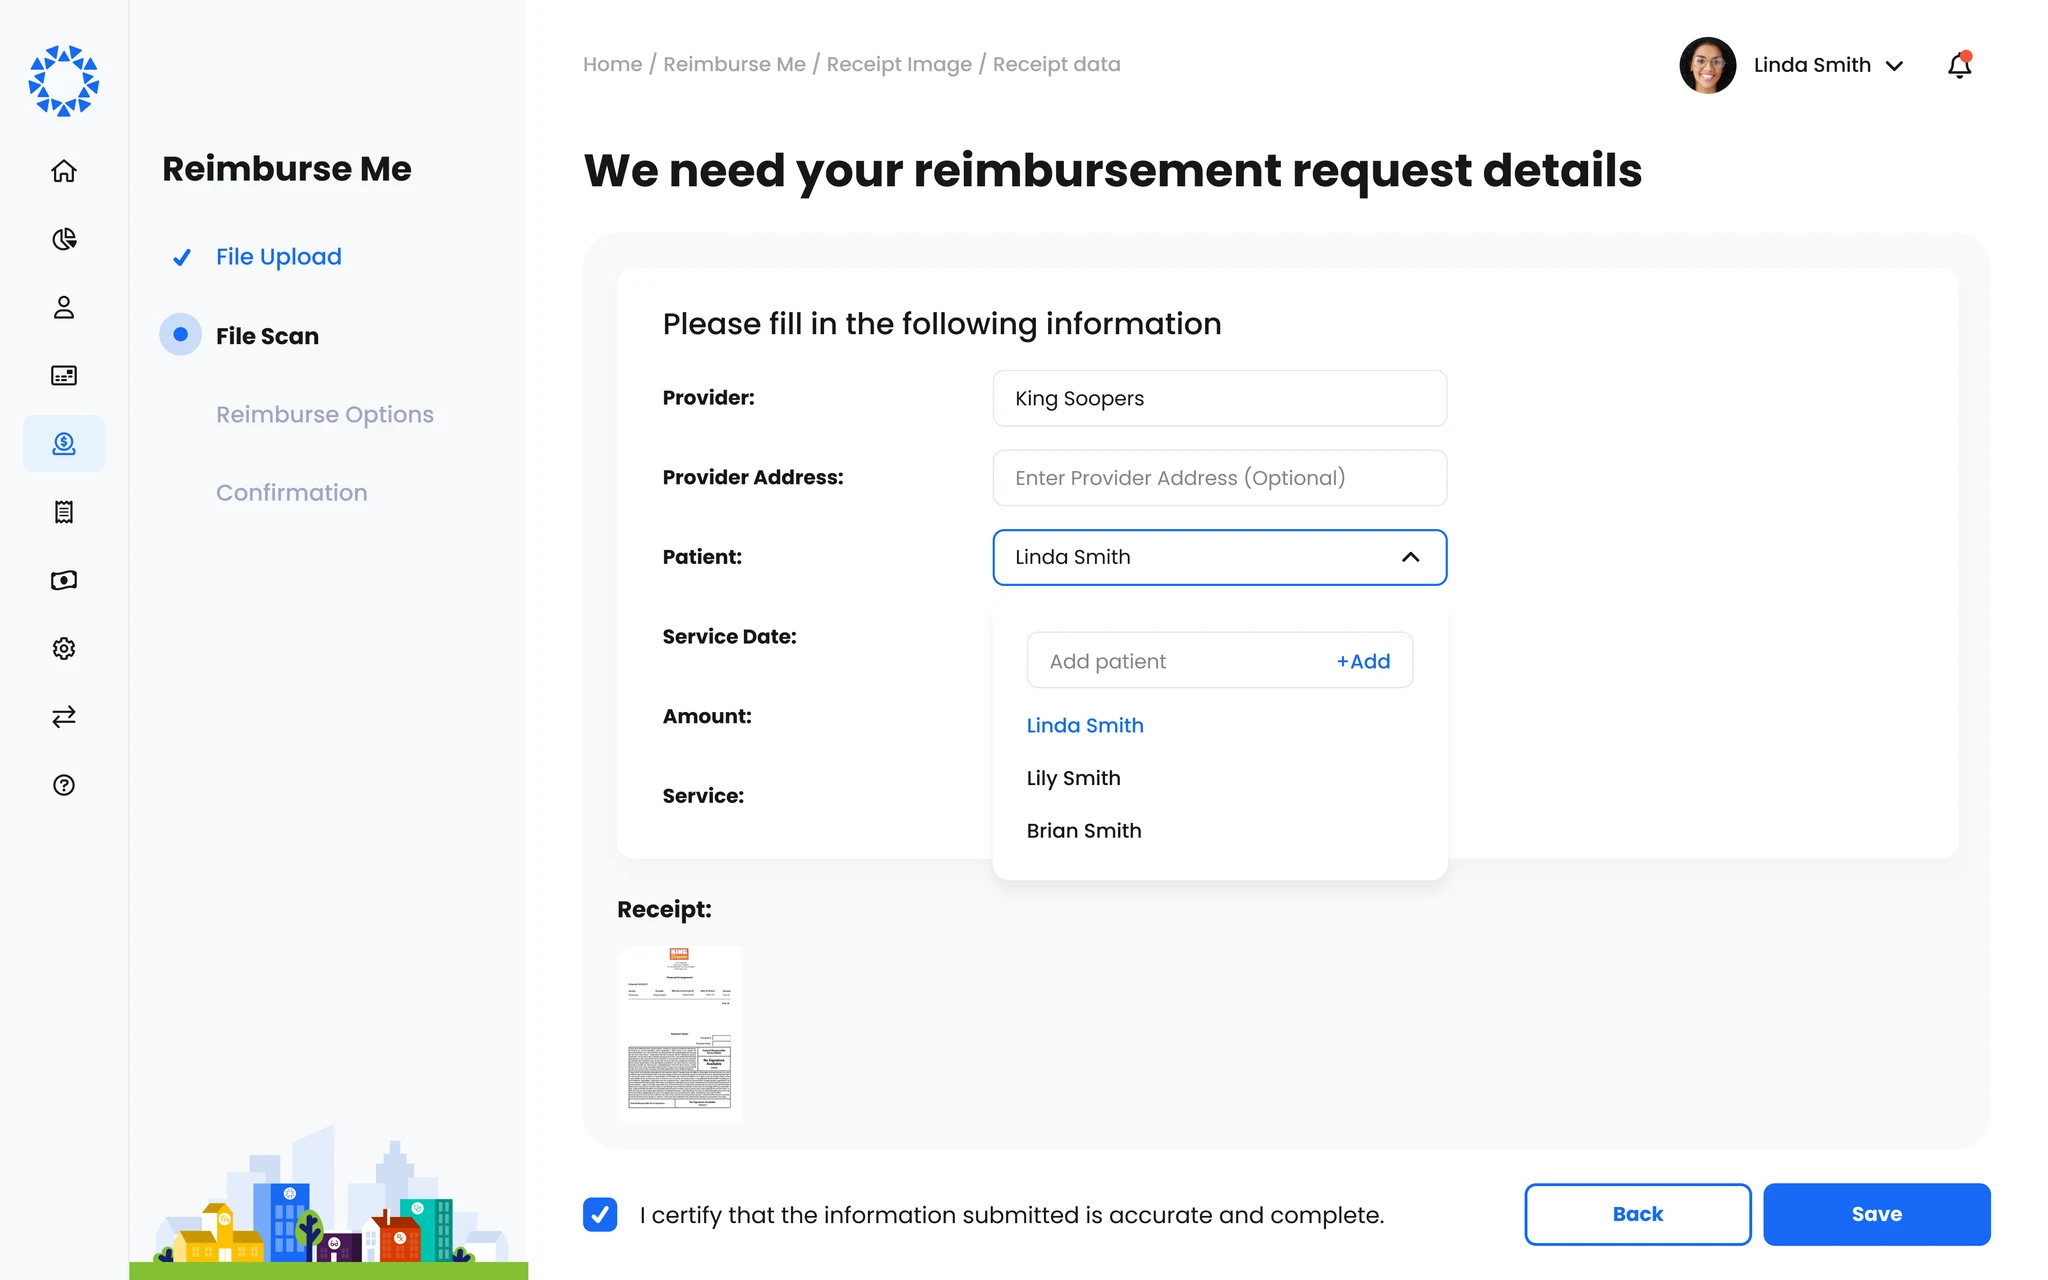Image resolution: width=2048 pixels, height=1280 pixels.
Task: Collapse the Patient dropdown
Action: coord(1410,557)
